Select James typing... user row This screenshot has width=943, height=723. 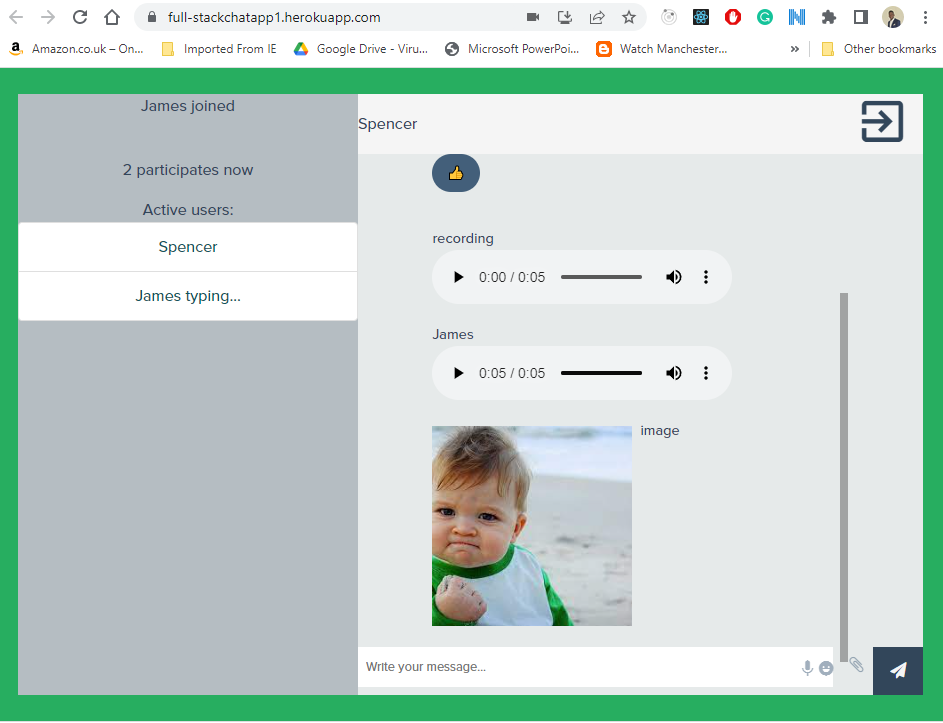click(x=188, y=296)
